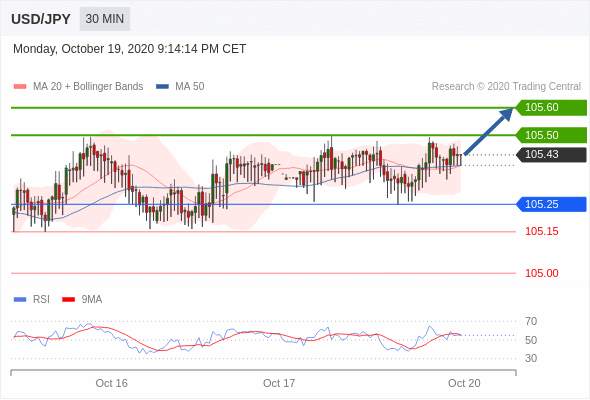
Task: Toggle the RSI legend label
Action: (41, 299)
